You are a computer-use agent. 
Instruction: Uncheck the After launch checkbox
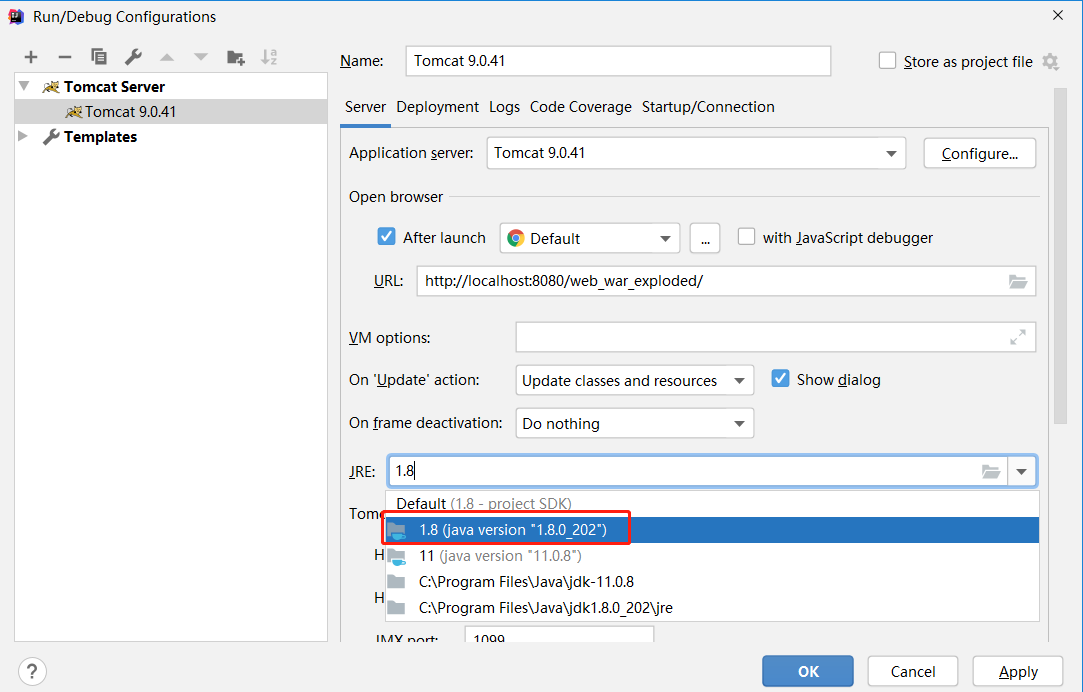[x=386, y=237]
